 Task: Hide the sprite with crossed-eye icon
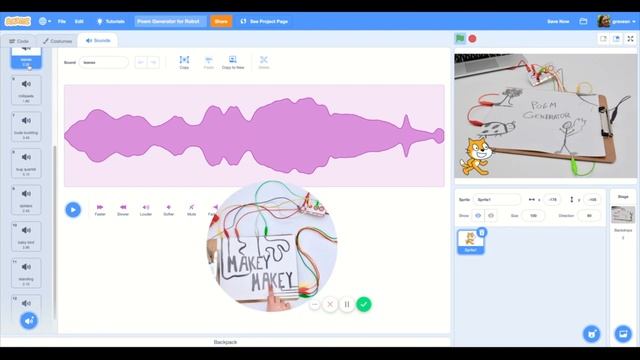(x=491, y=216)
